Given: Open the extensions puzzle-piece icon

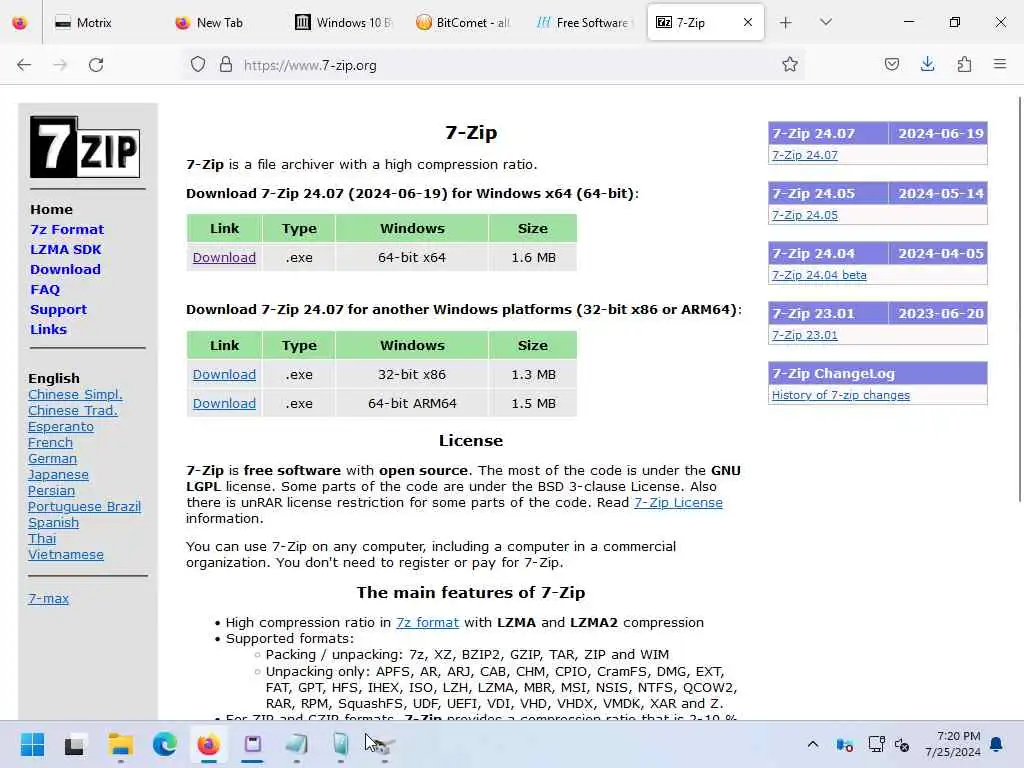Looking at the screenshot, I should pyautogui.click(x=964, y=64).
